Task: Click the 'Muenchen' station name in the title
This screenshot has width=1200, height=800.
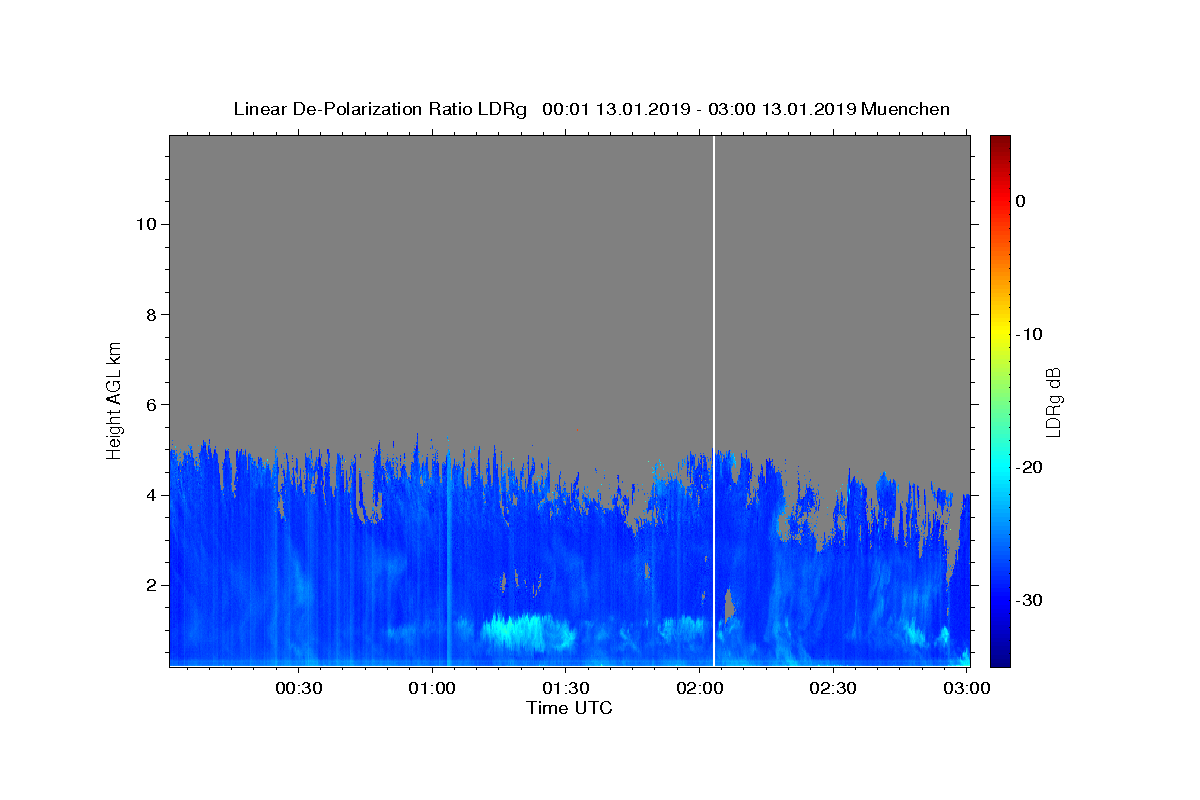Action: [905, 109]
